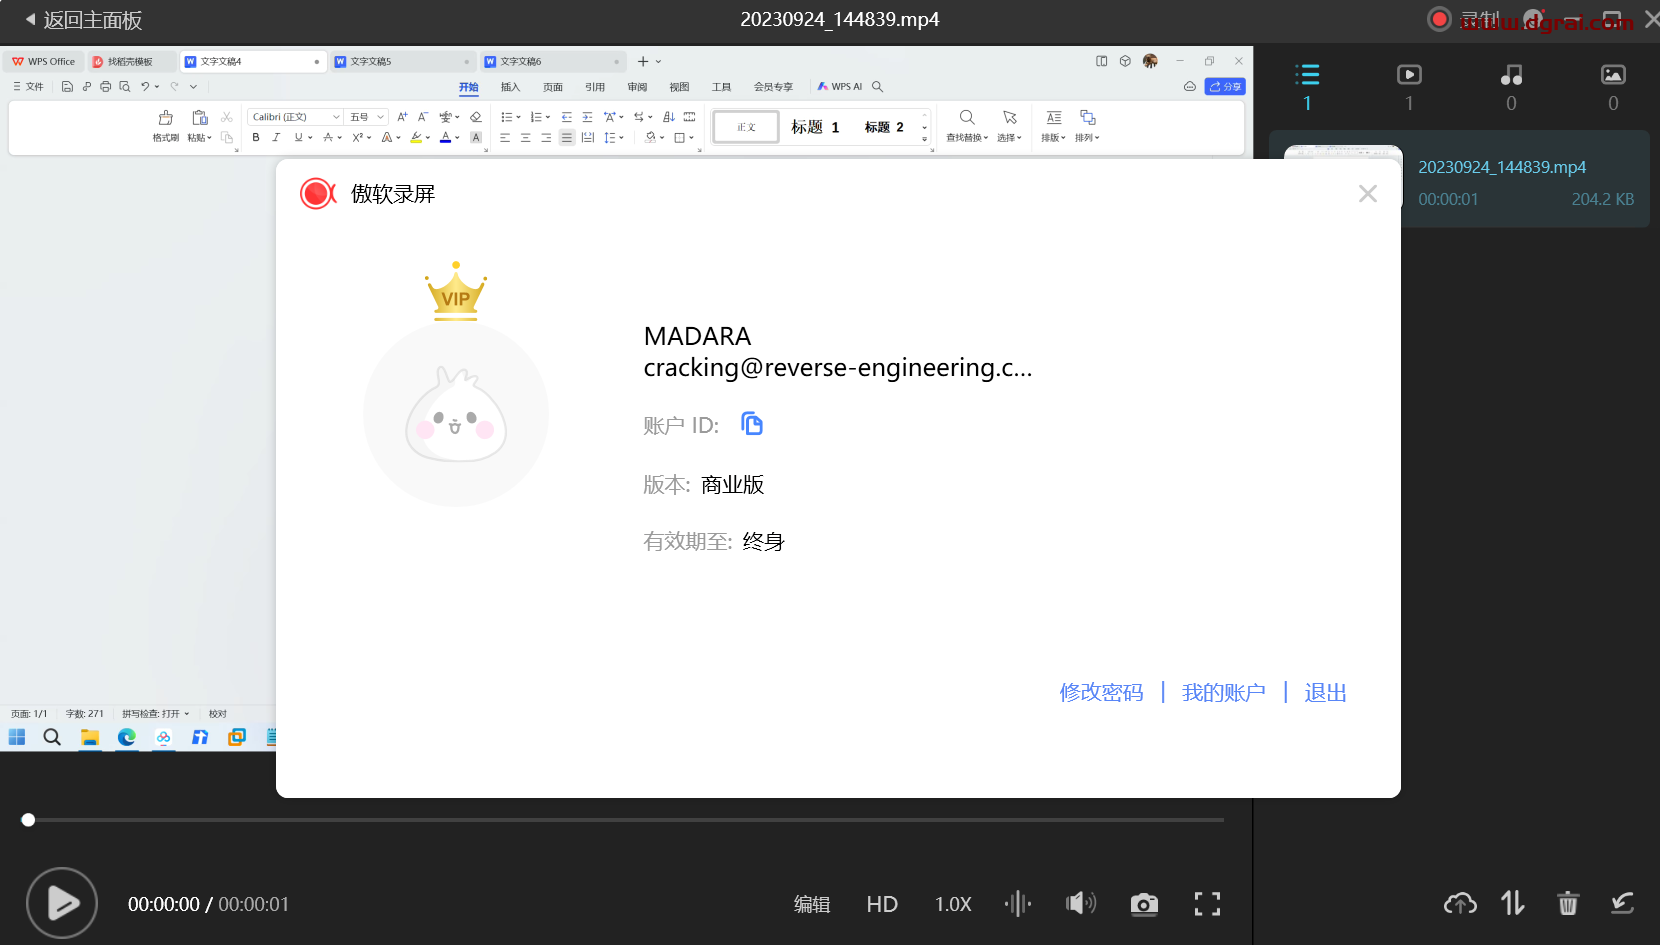
Task: Click the audio waveform icon
Action: (x=1018, y=904)
